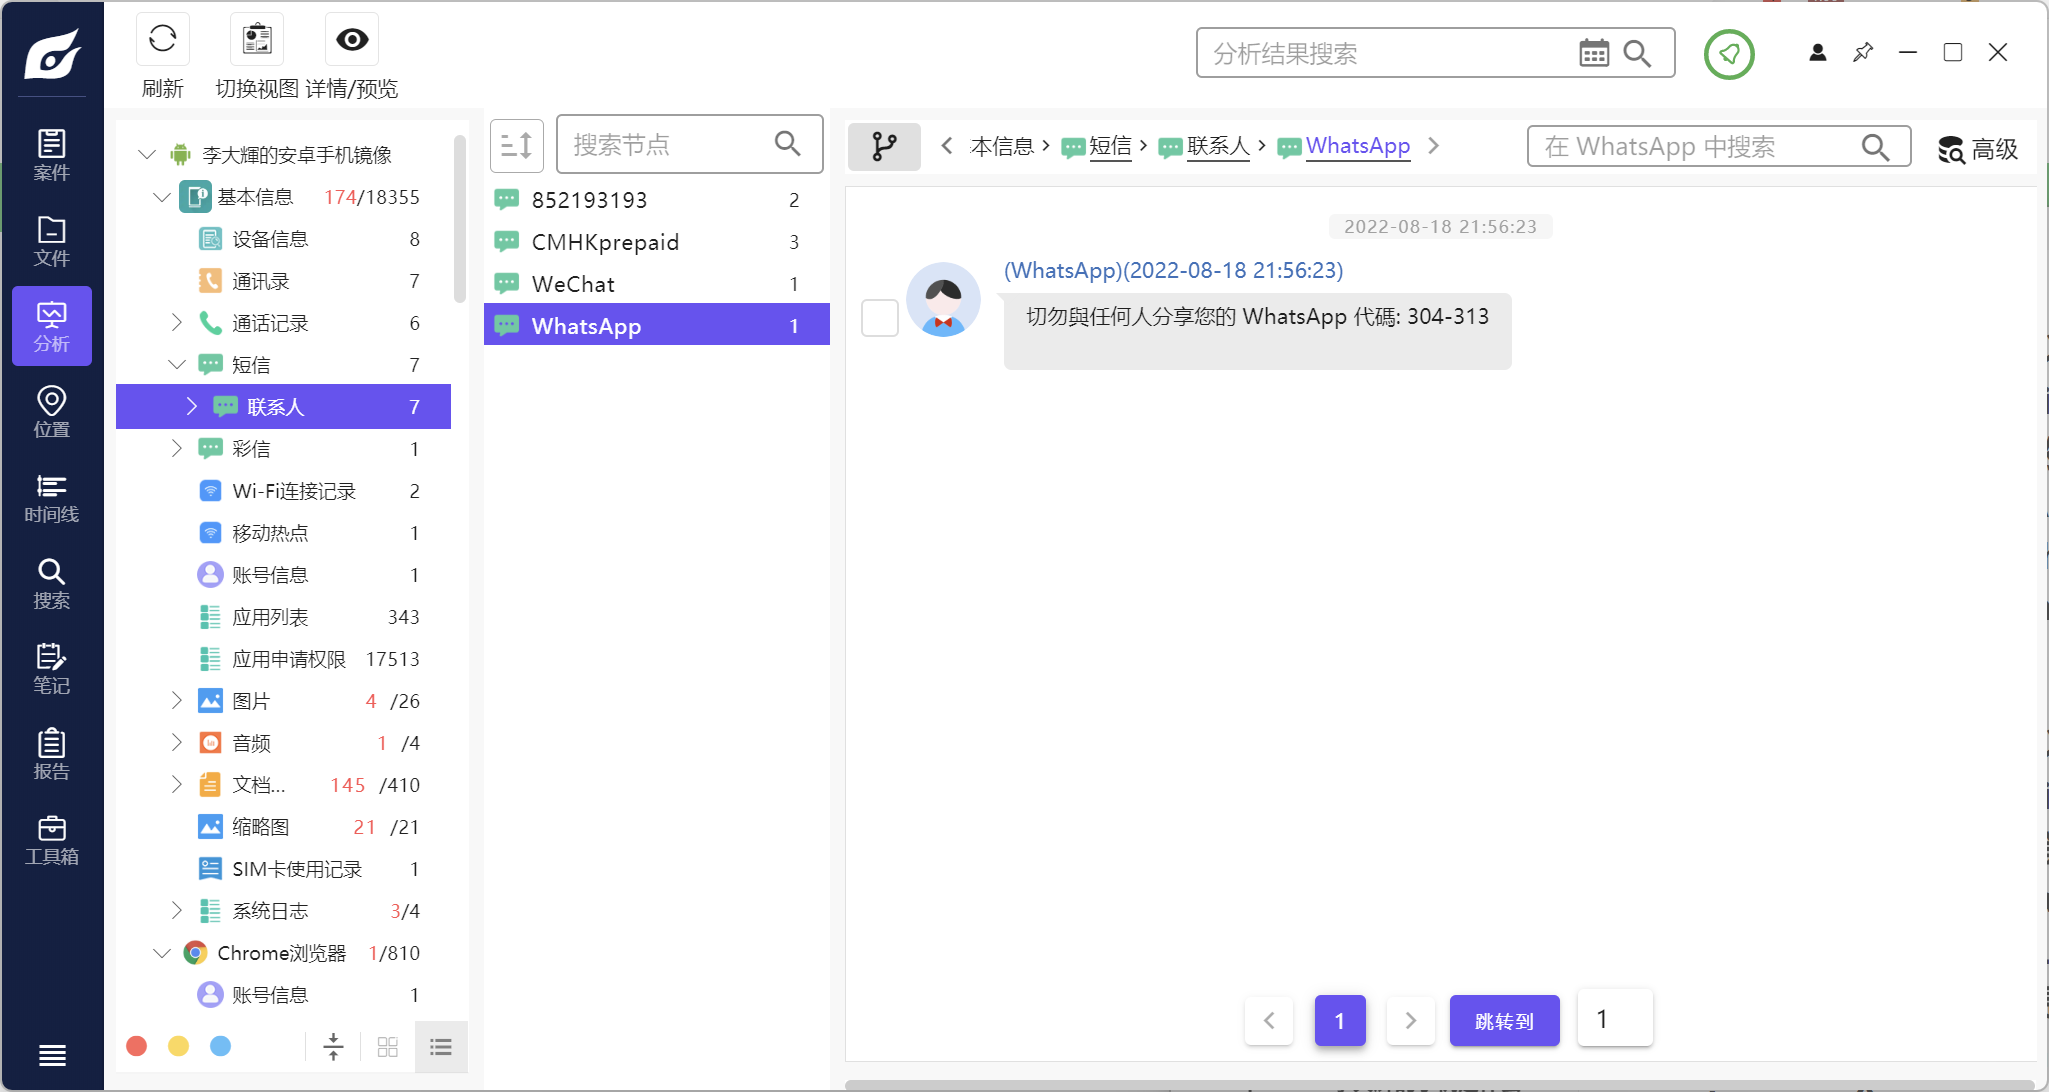The image size is (2049, 1092).
Task: Switch to the list view toggle at bottom
Action: pos(440,1047)
